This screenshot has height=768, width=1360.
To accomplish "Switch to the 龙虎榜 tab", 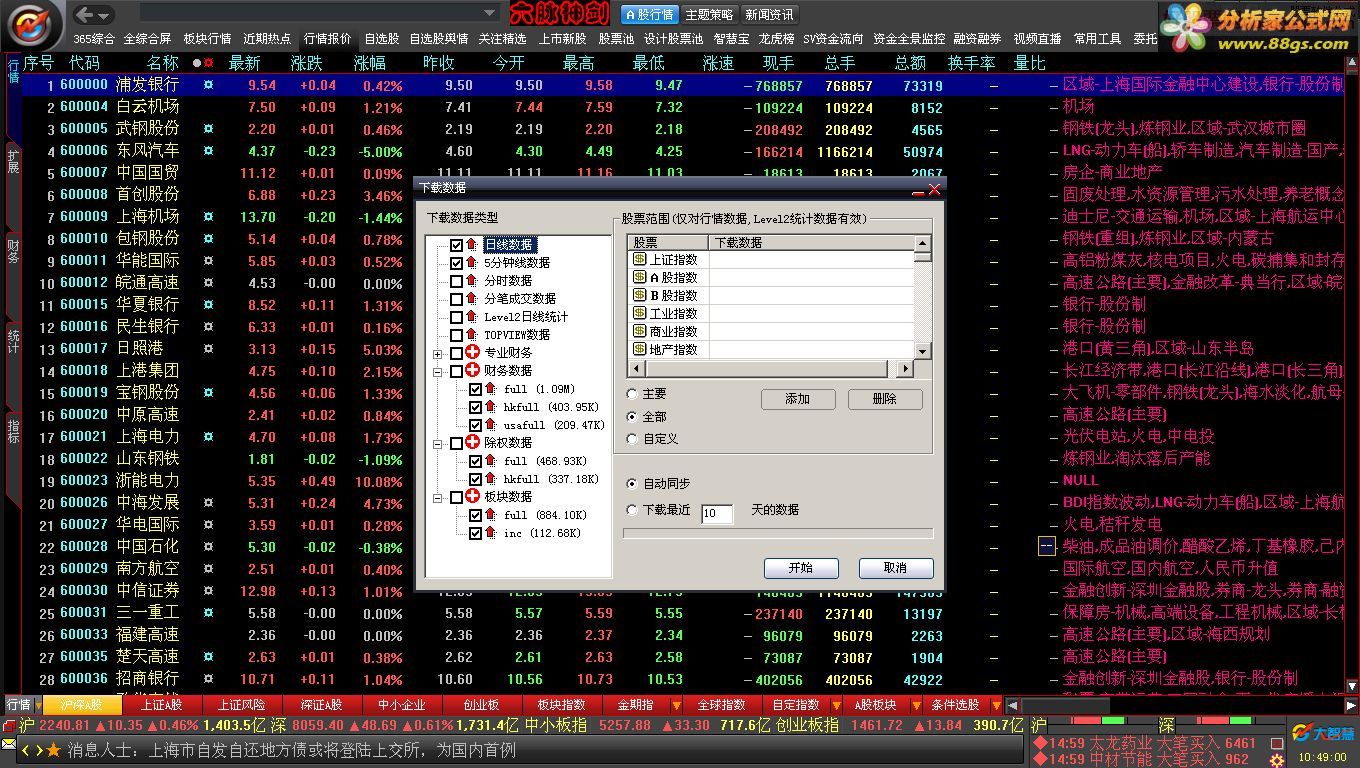I will tap(776, 39).
